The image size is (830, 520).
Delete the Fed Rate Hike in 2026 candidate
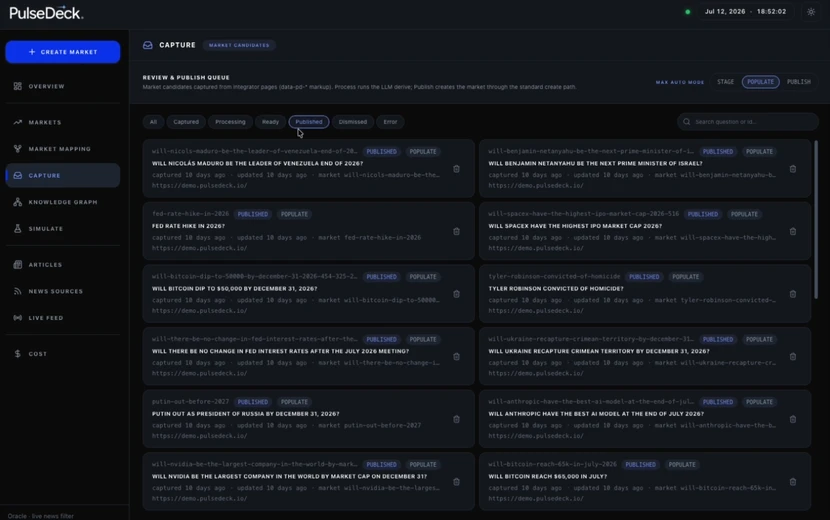(456, 231)
